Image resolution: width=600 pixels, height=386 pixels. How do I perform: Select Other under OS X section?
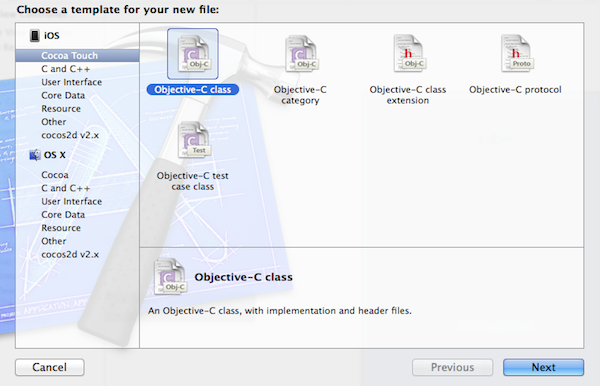(54, 241)
